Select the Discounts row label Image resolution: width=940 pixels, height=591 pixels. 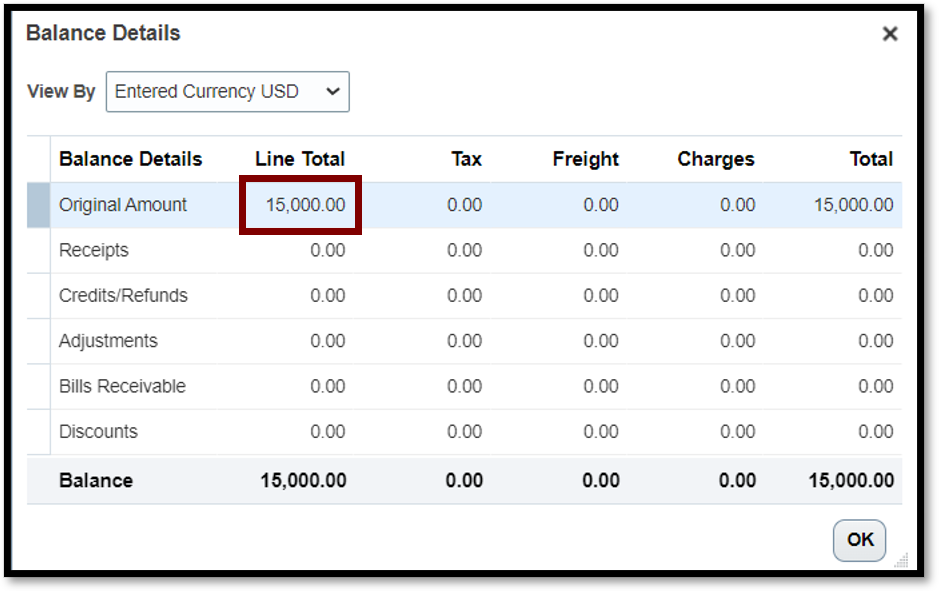[x=98, y=432]
